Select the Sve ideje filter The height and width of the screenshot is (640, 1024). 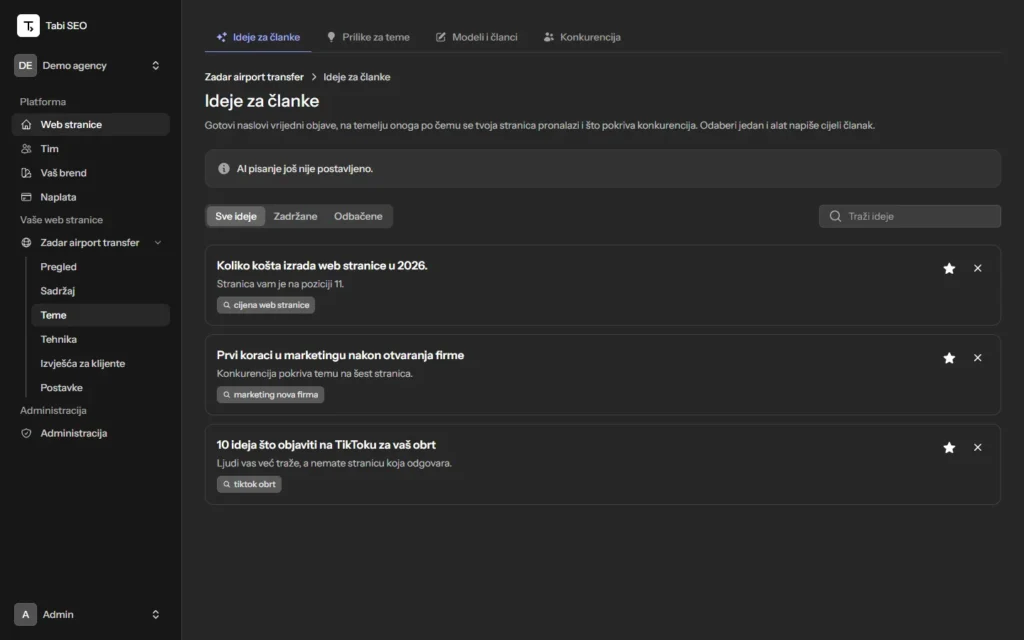(236, 216)
